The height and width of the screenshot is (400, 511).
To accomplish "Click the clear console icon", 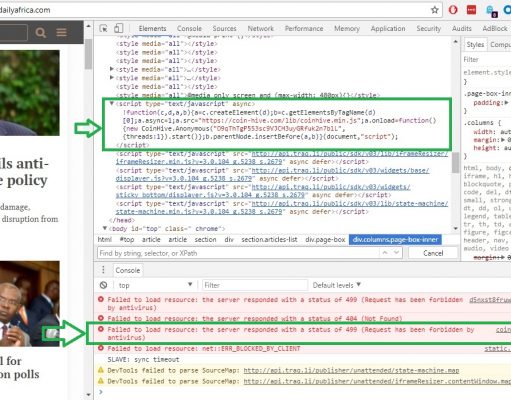I will tap(103, 285).
